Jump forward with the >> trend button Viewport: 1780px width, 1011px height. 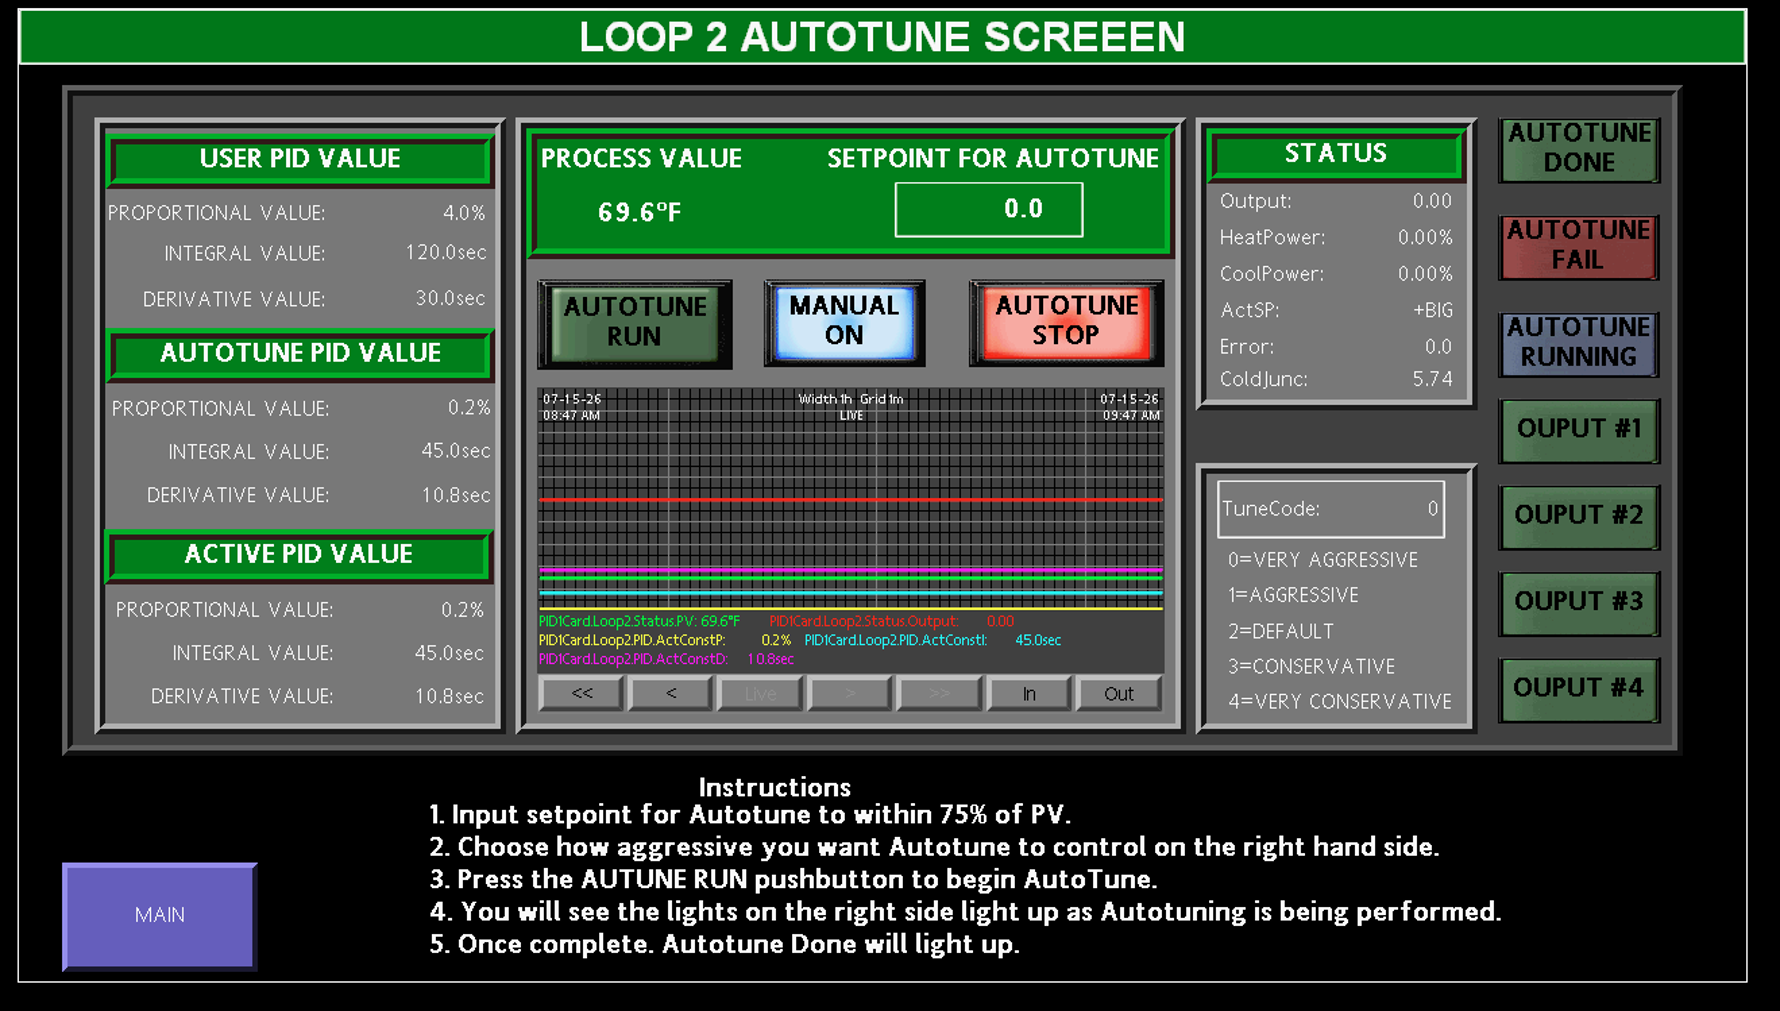939,693
